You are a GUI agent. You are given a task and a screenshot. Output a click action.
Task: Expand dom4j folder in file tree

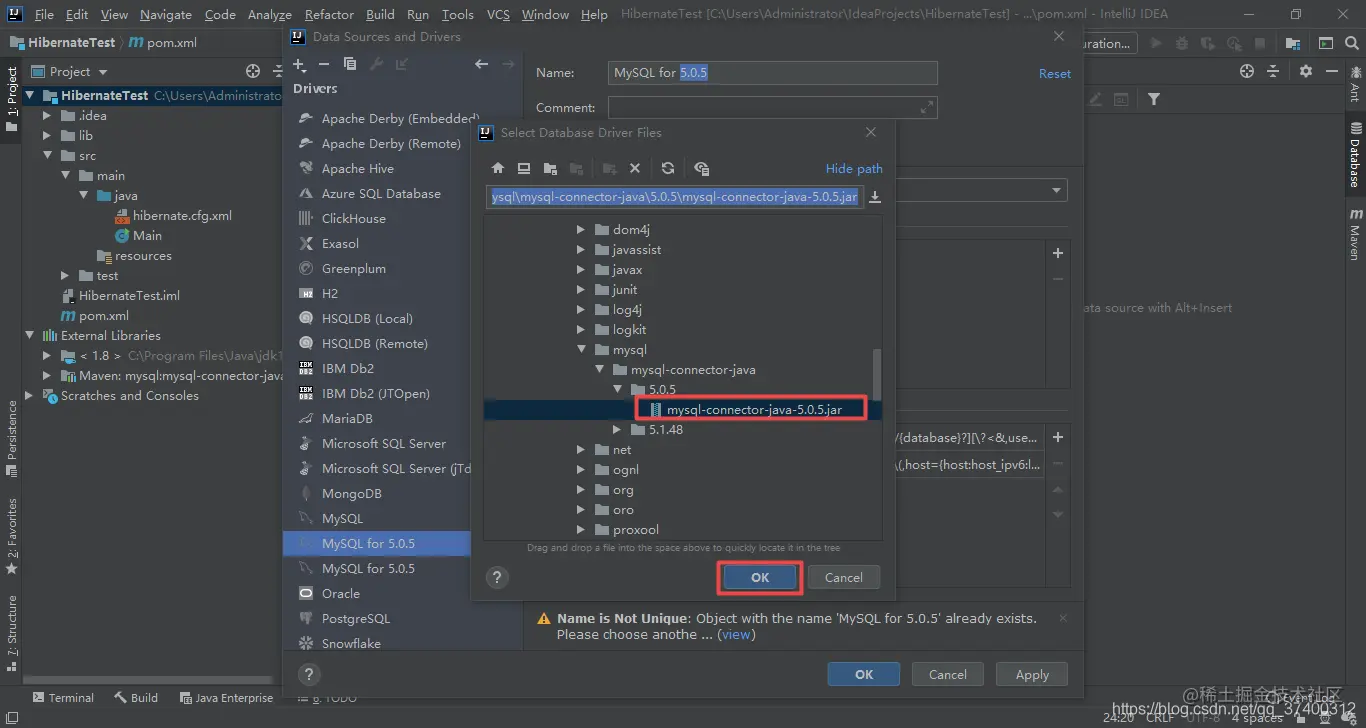point(581,230)
